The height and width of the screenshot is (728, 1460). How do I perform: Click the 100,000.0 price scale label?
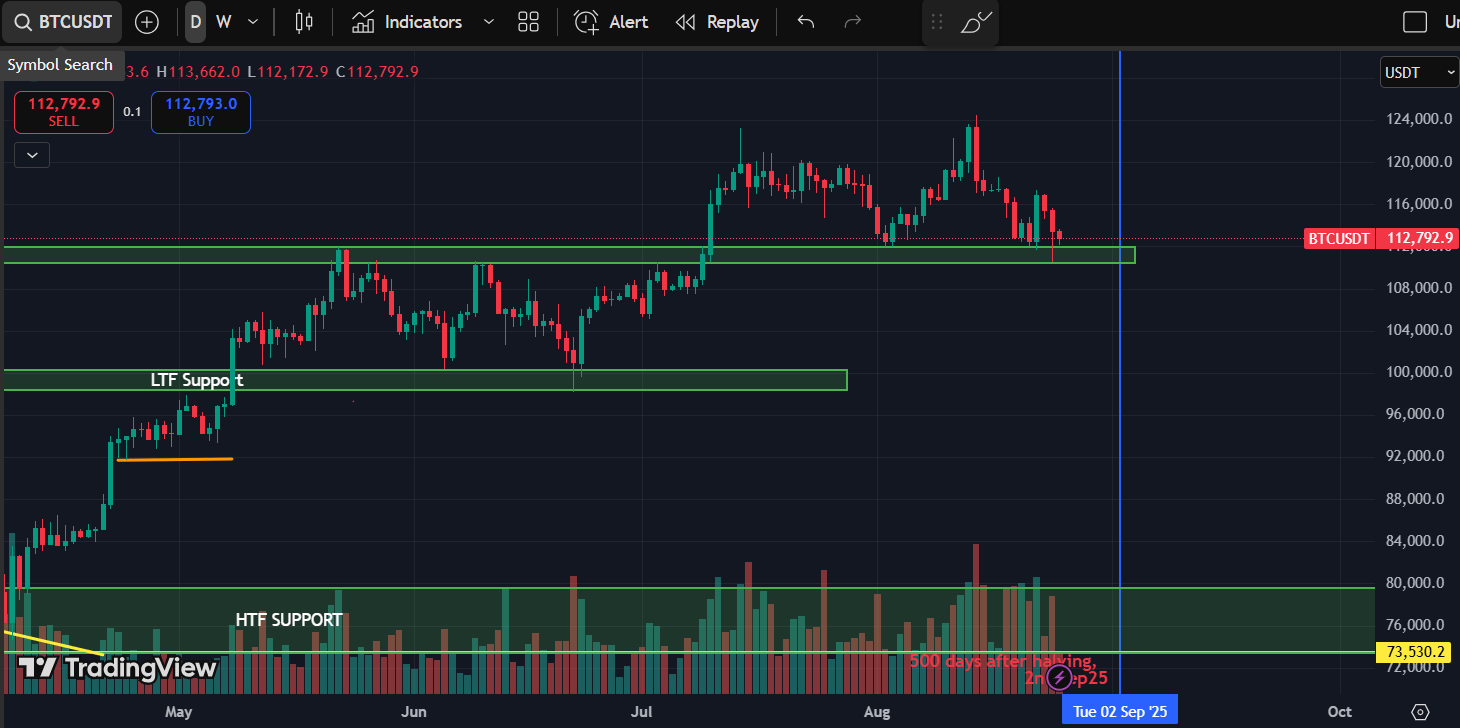tap(1419, 372)
